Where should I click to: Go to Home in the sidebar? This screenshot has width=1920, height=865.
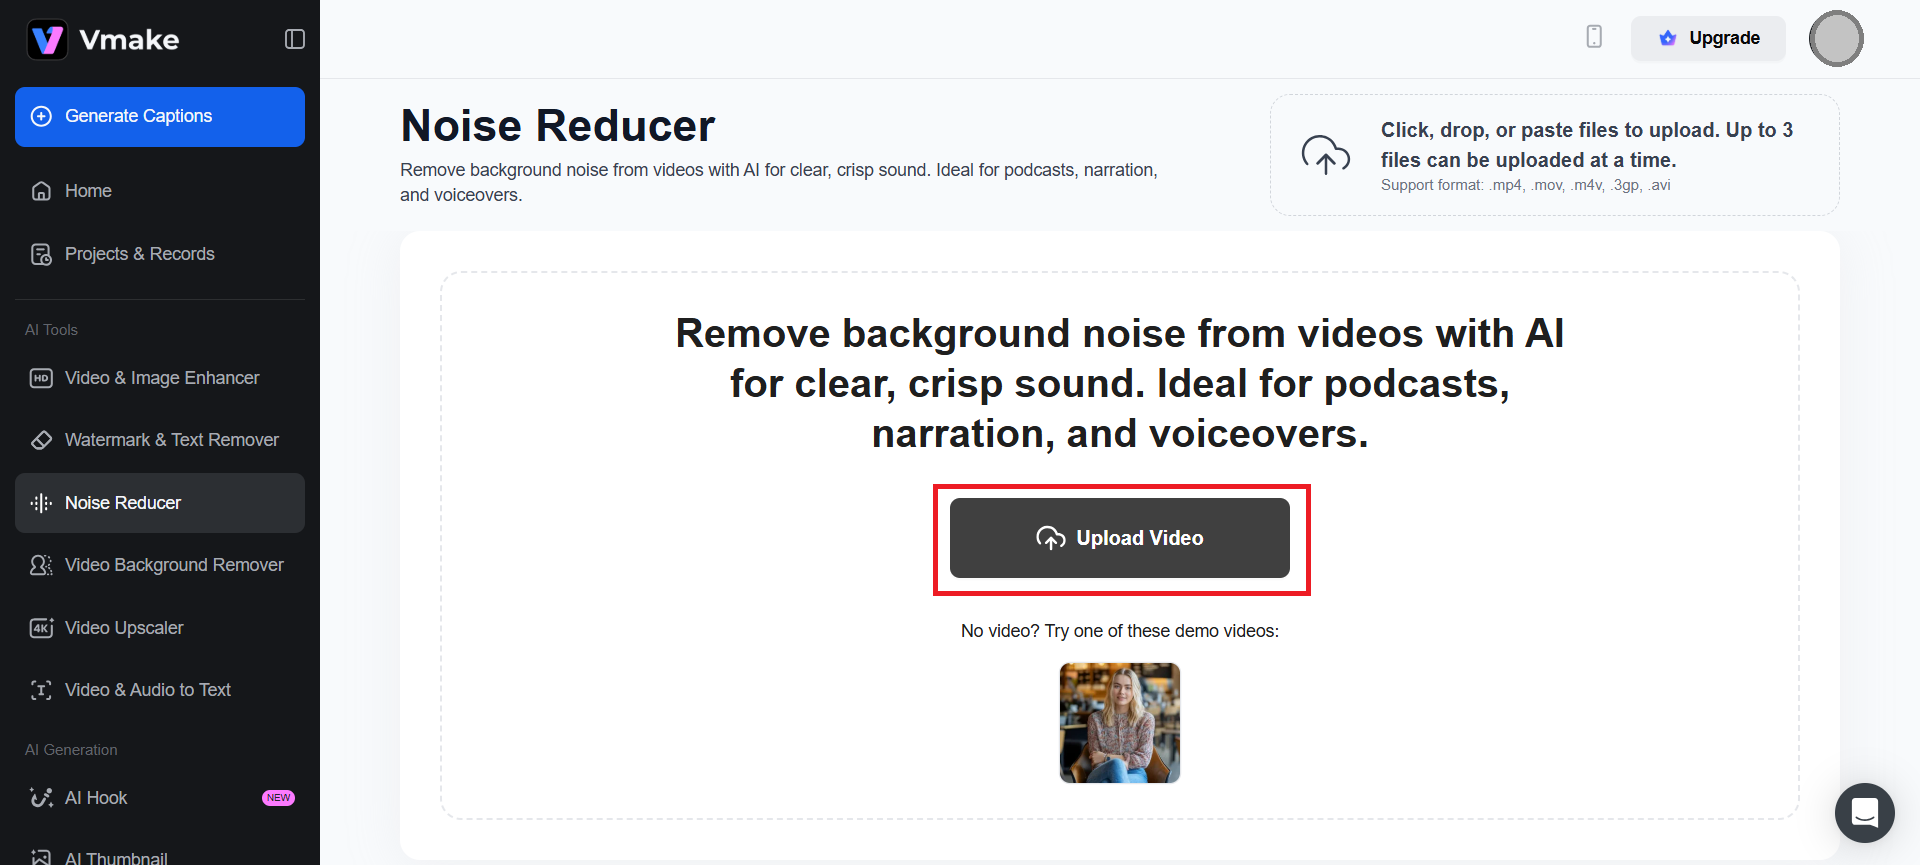pos(88,191)
